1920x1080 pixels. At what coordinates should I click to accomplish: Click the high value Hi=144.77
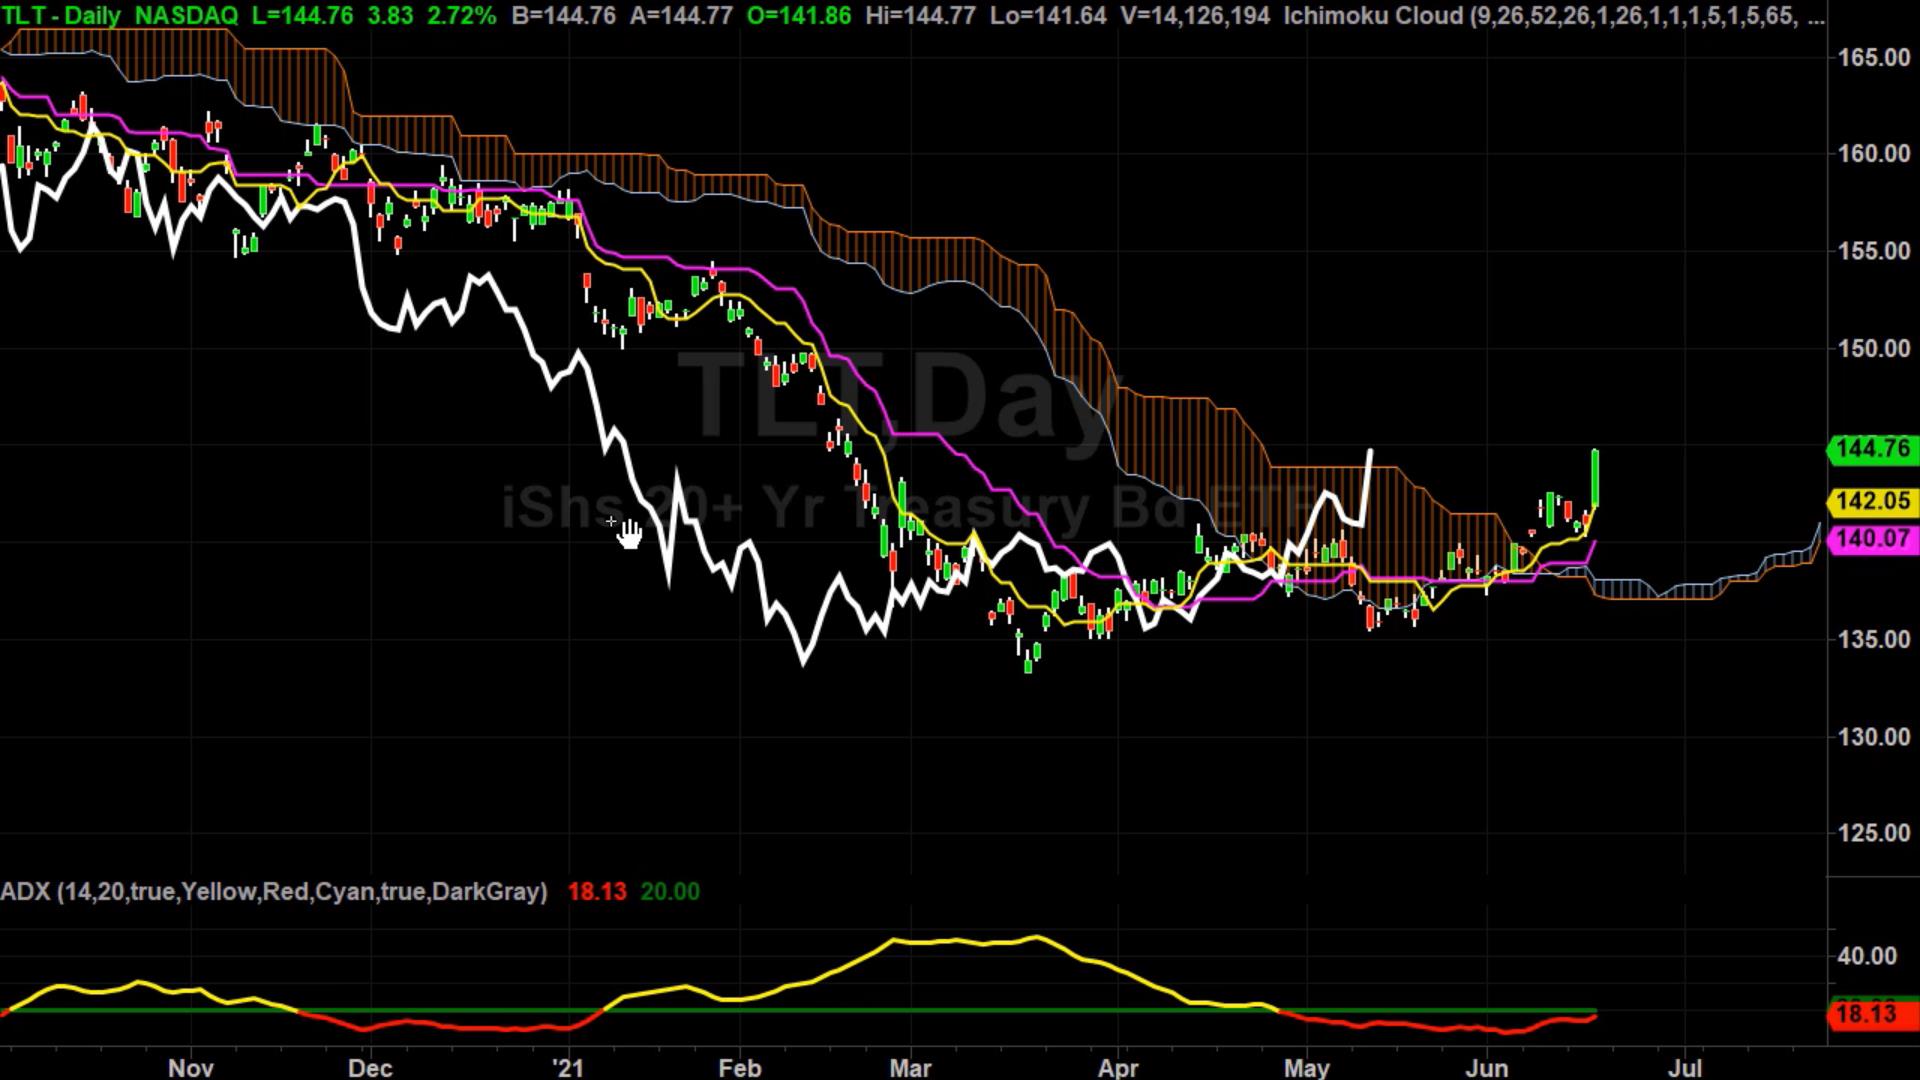pos(919,16)
